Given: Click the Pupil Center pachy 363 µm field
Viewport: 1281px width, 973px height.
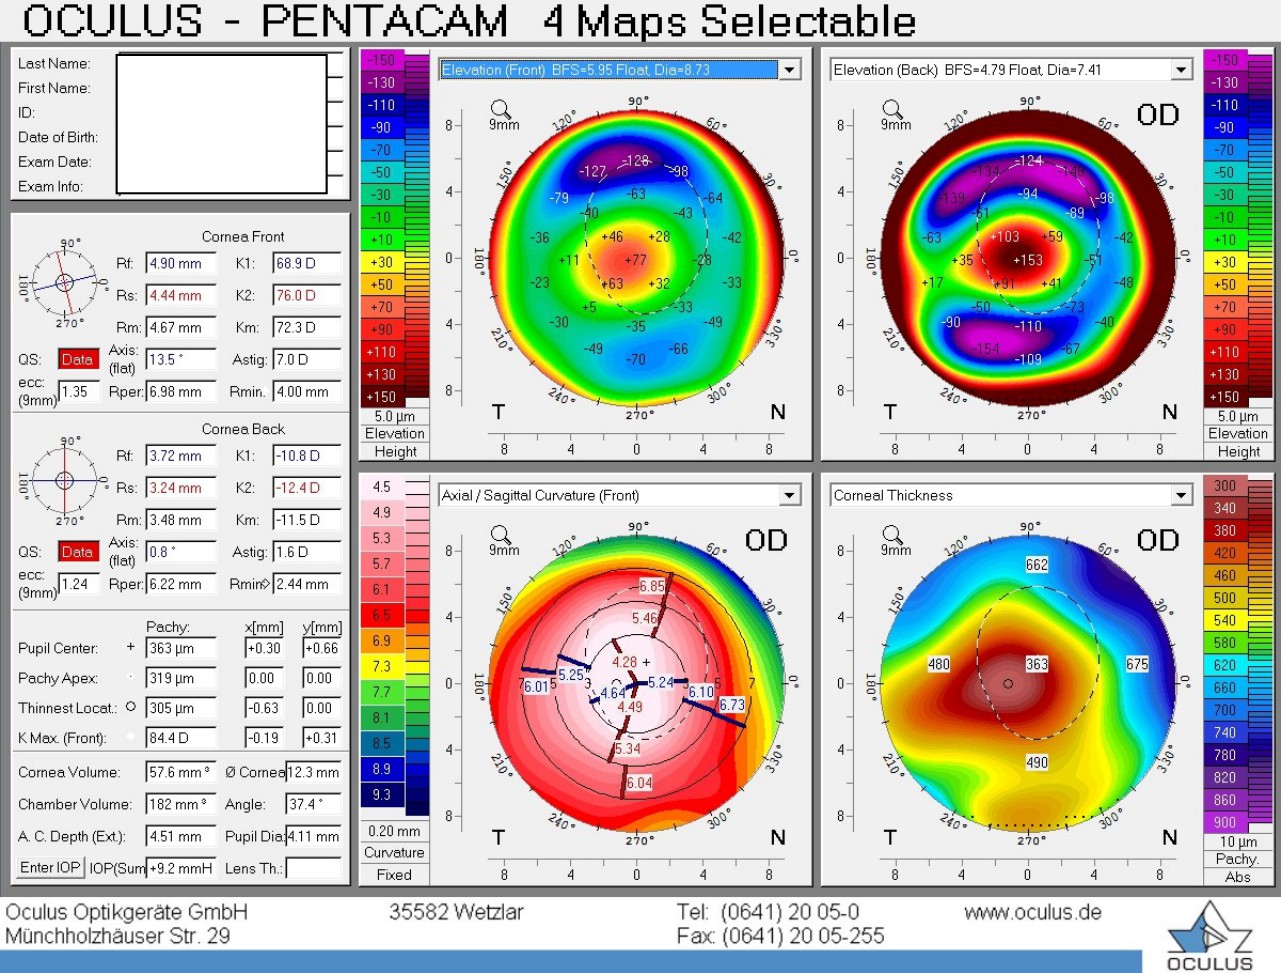Looking at the screenshot, I should click(180, 648).
